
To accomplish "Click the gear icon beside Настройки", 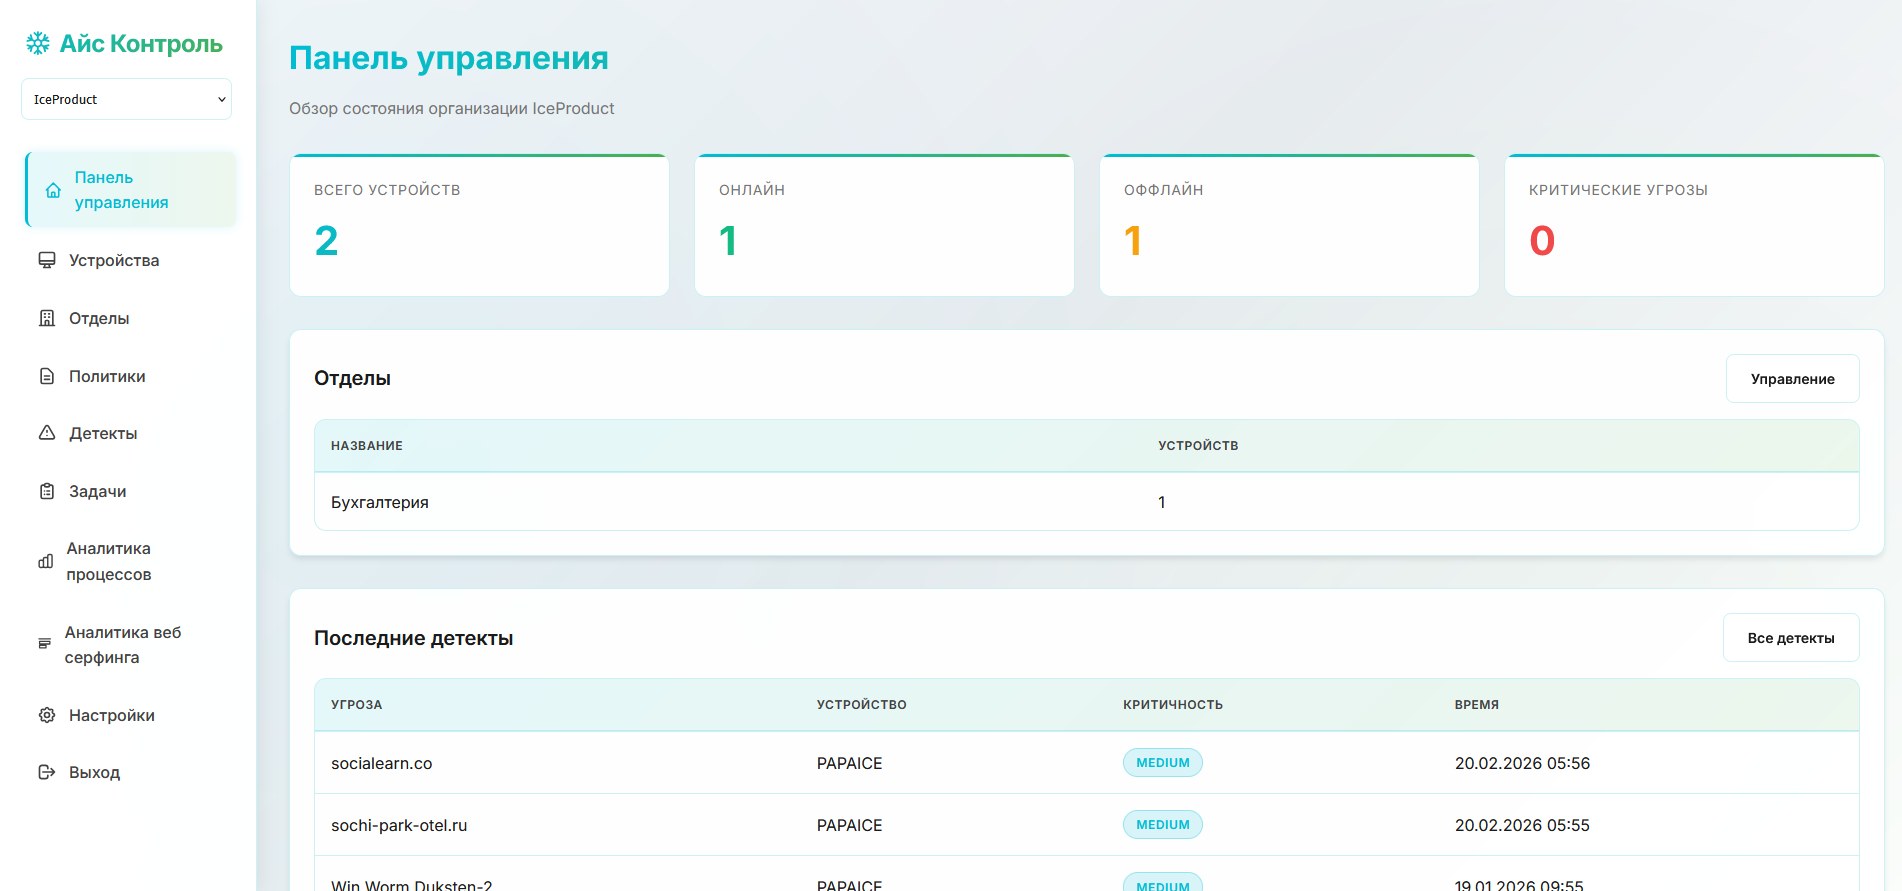I will pyautogui.click(x=47, y=715).
